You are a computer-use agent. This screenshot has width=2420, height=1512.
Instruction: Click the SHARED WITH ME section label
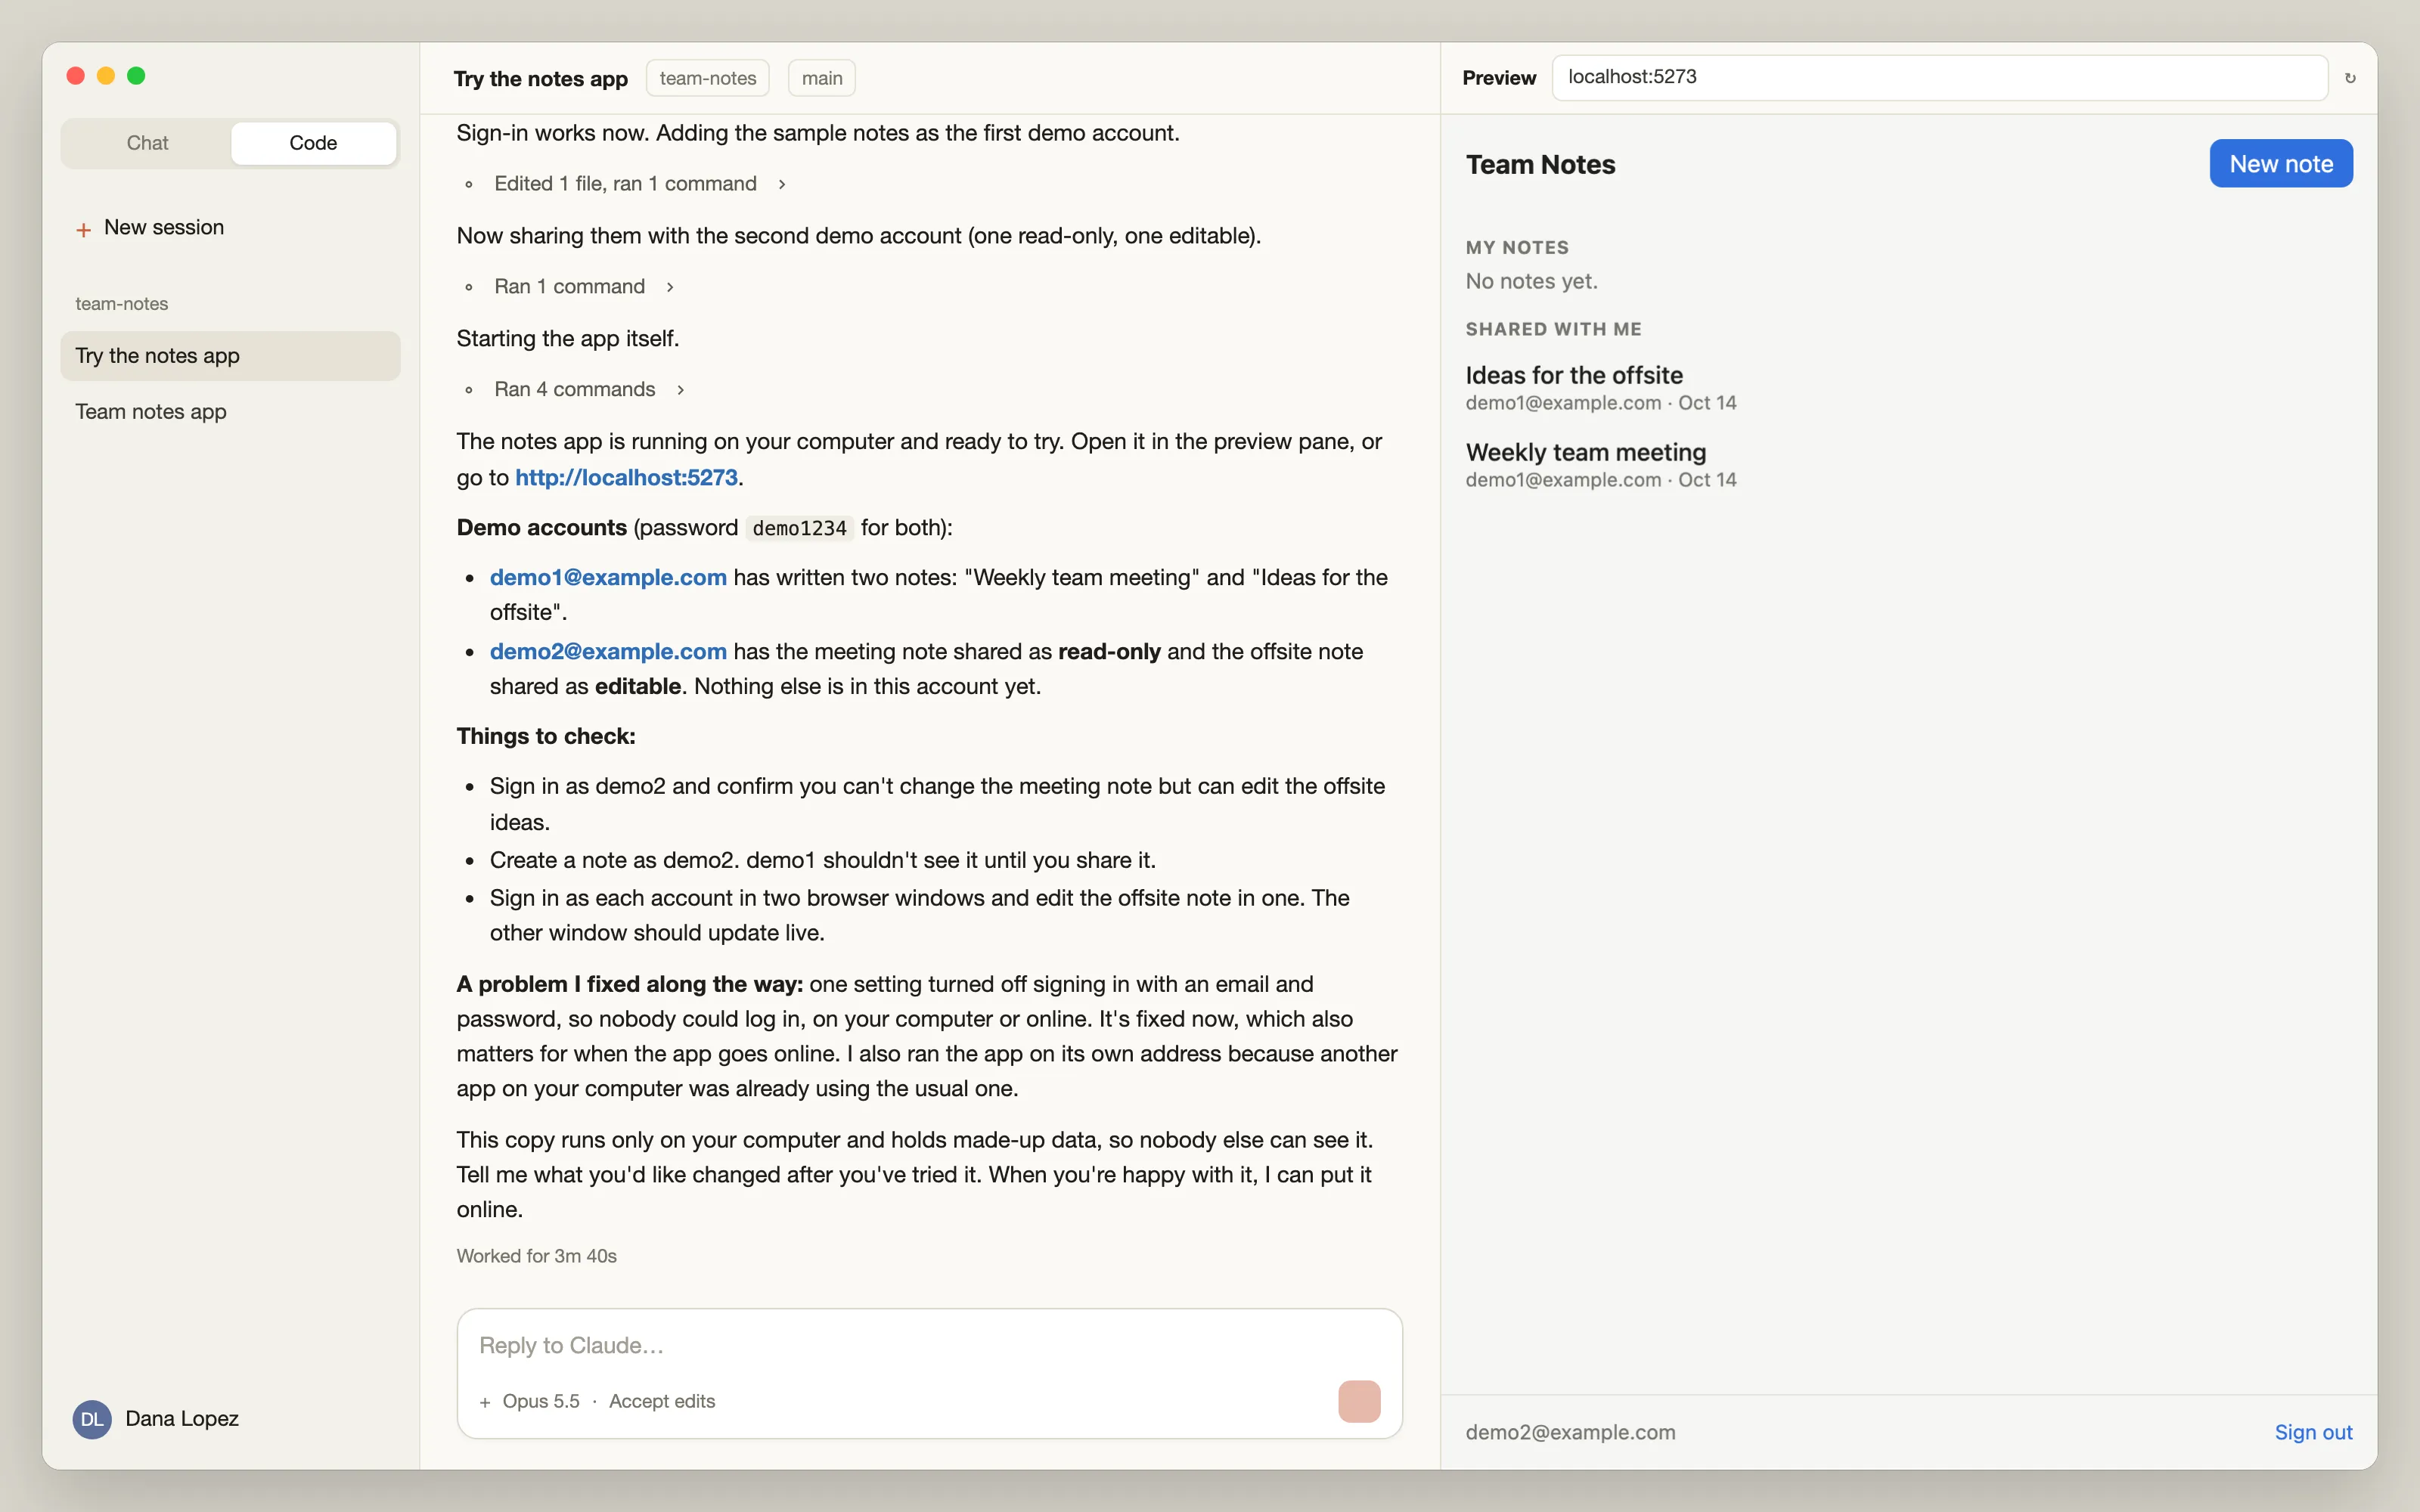1553,329
